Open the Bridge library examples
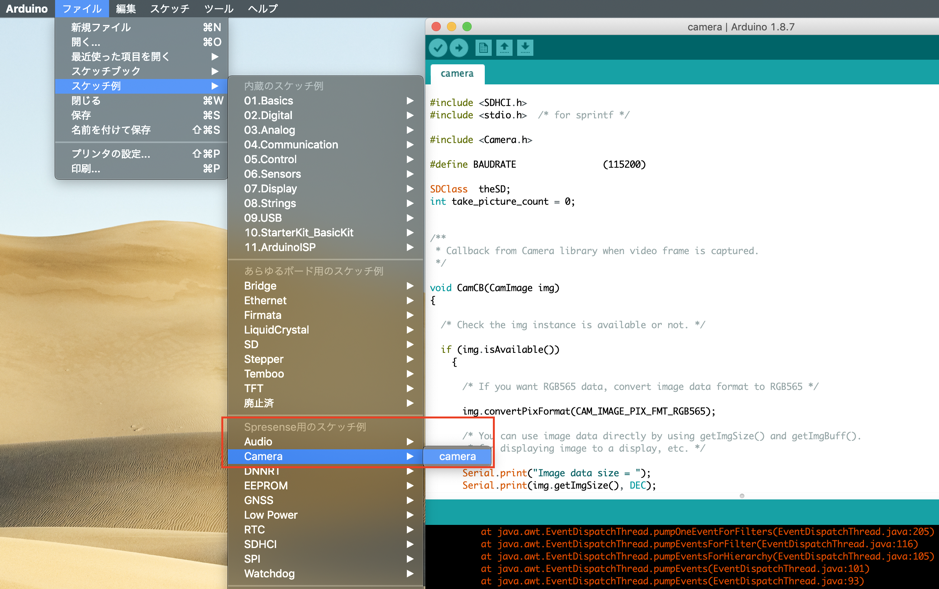Screen dimensions: 939x589 (x=326, y=286)
